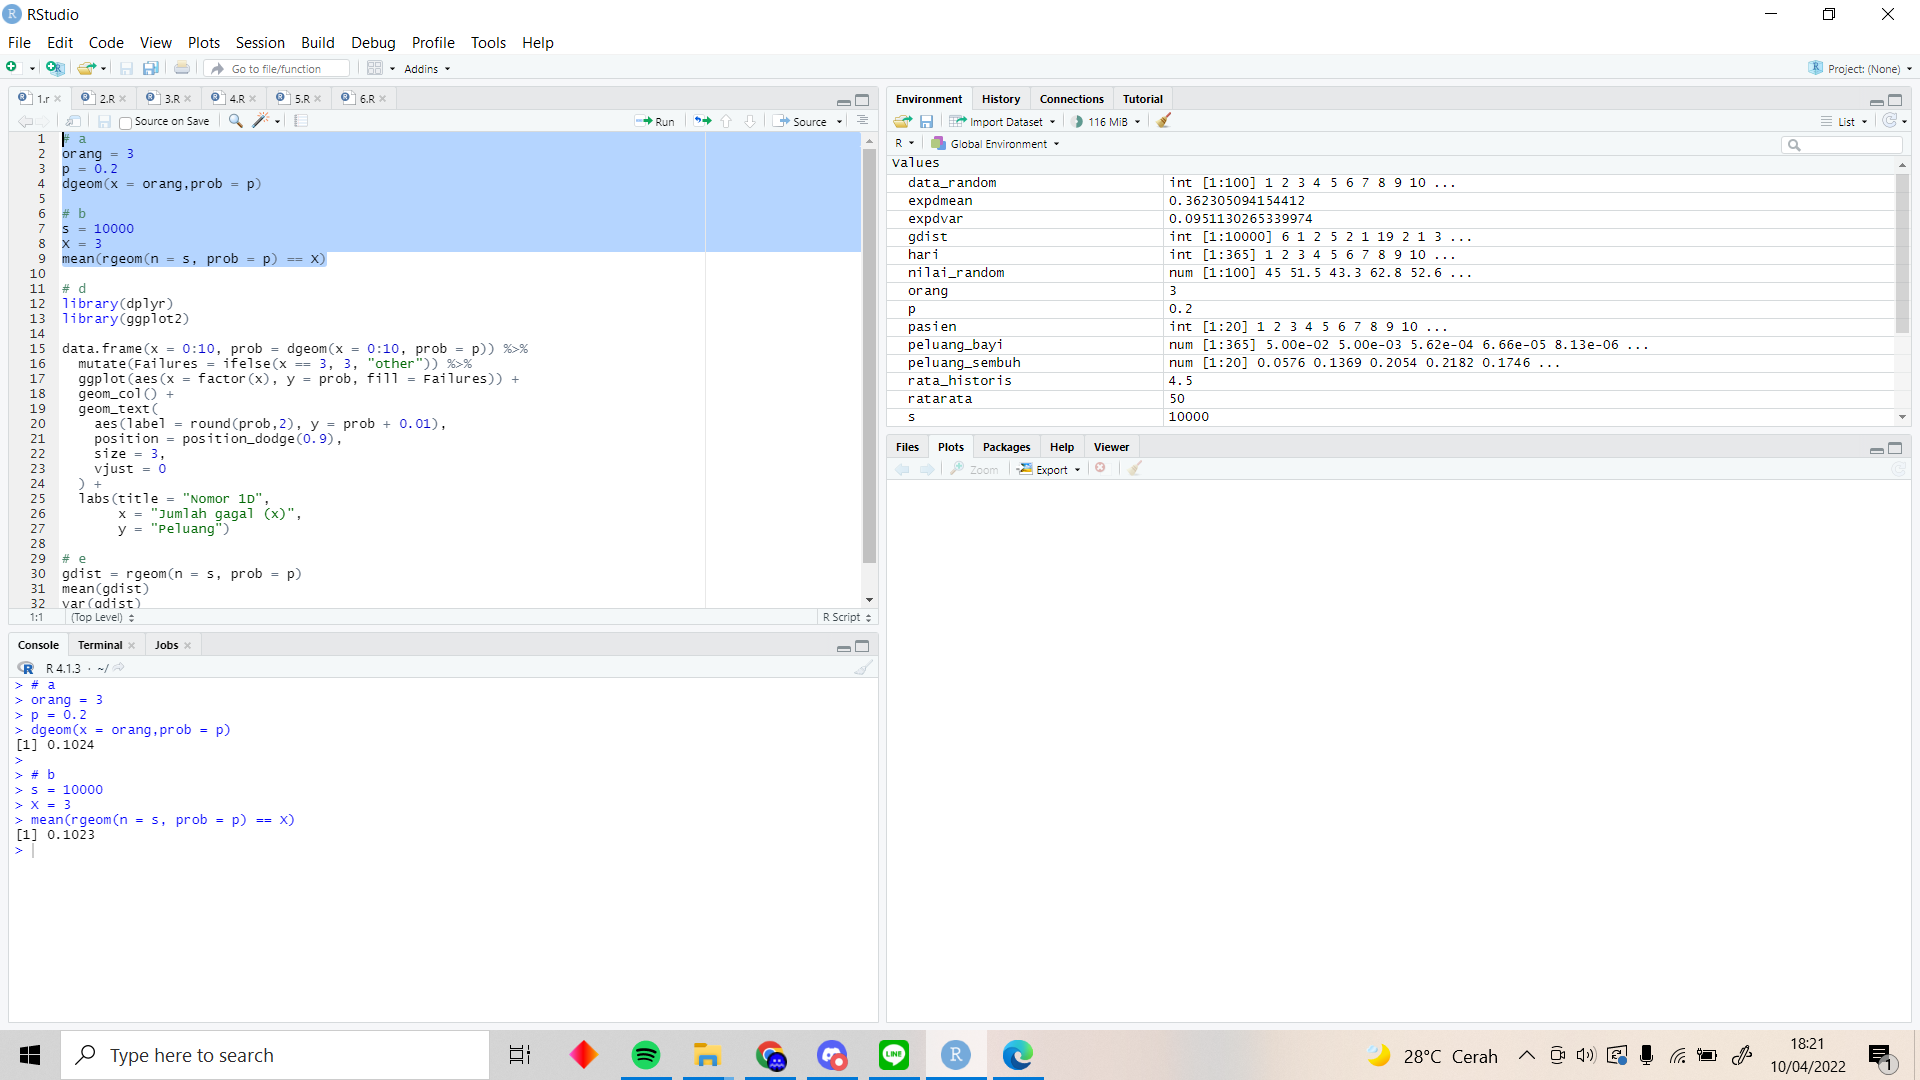1920x1080 pixels.
Task: Click the Task View taskbar icon
Action: click(520, 1055)
